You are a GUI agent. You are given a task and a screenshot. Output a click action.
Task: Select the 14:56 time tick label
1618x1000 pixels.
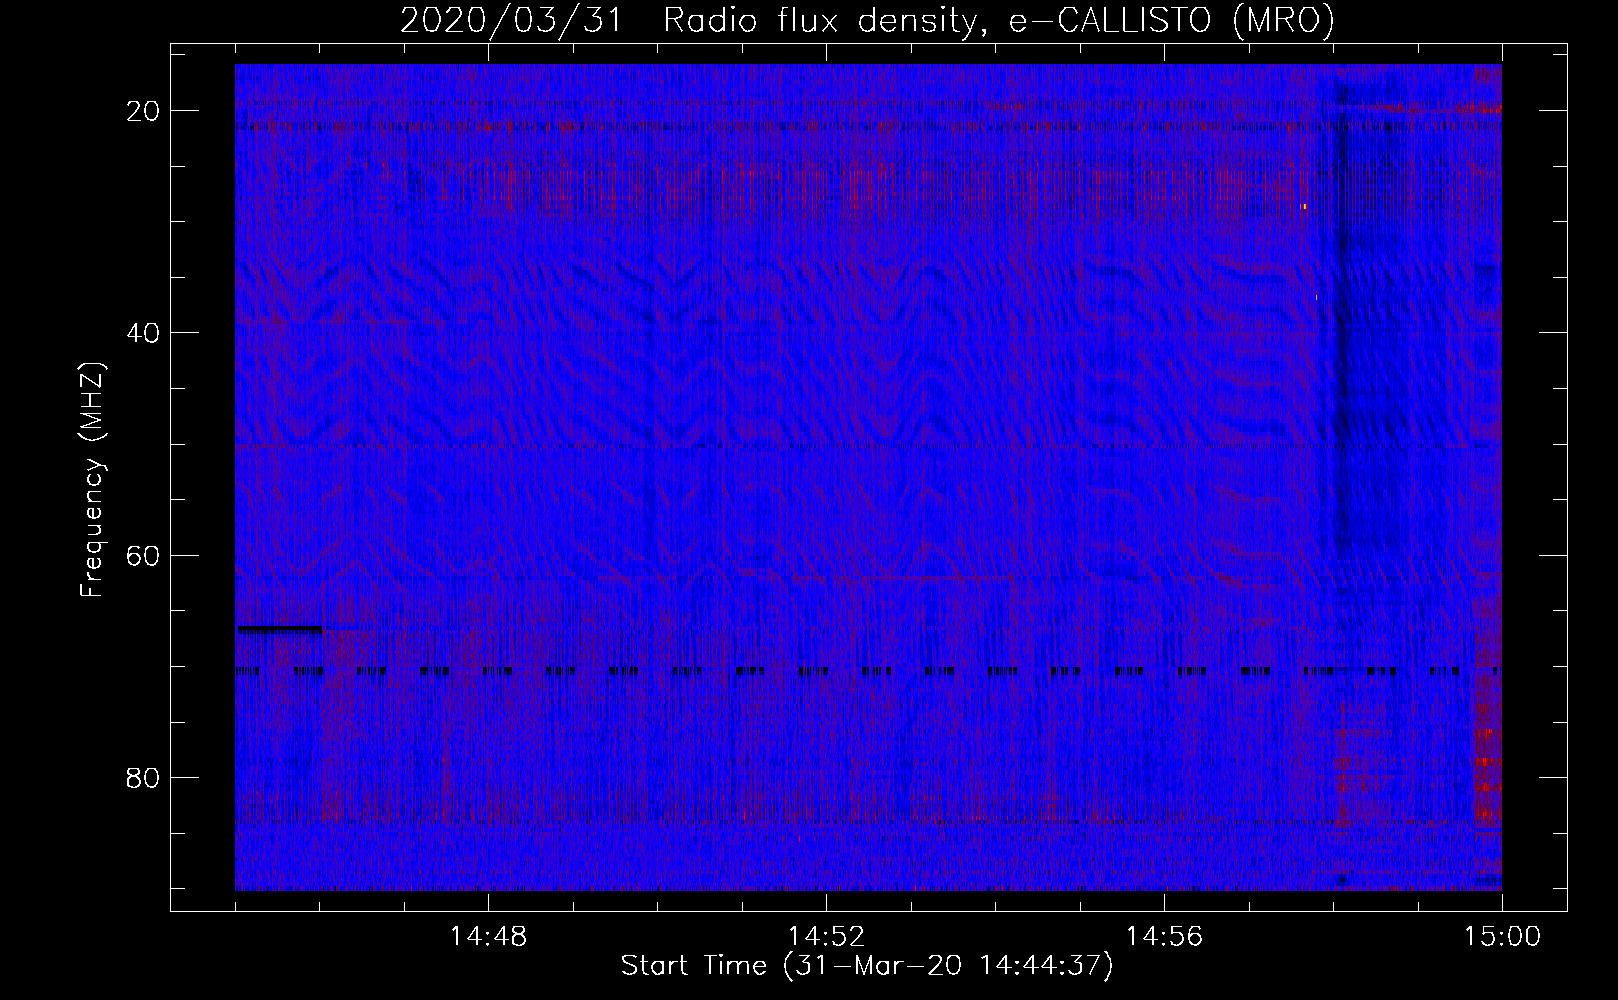click(1164, 937)
